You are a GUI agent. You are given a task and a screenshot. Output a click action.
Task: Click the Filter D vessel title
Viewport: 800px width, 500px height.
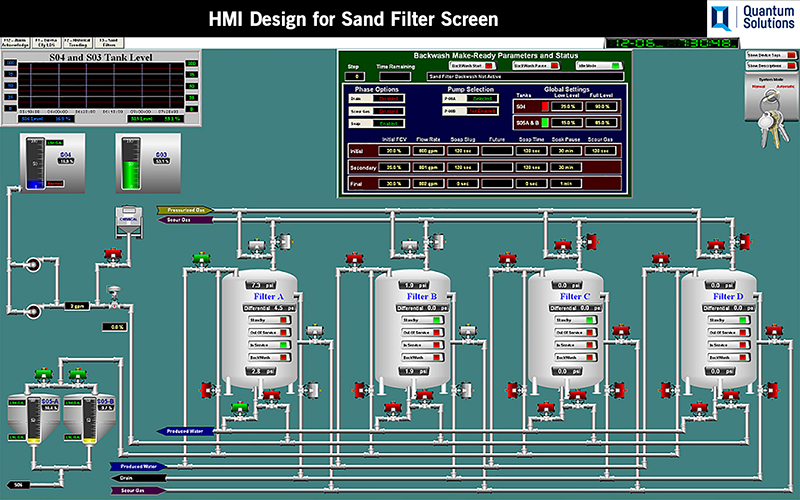(728, 297)
